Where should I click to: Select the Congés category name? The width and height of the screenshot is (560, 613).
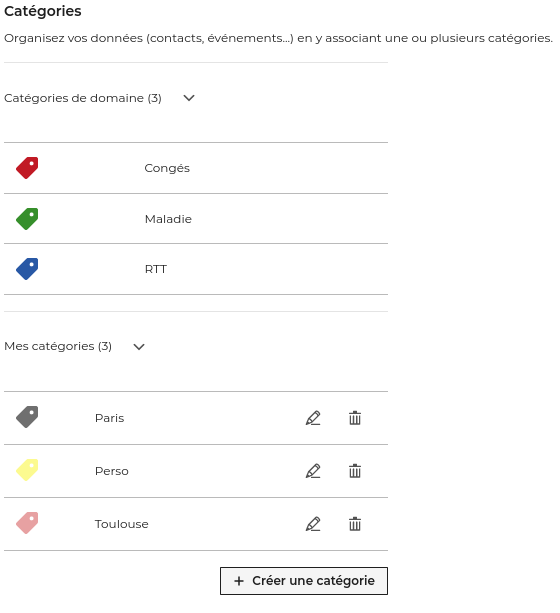point(167,168)
